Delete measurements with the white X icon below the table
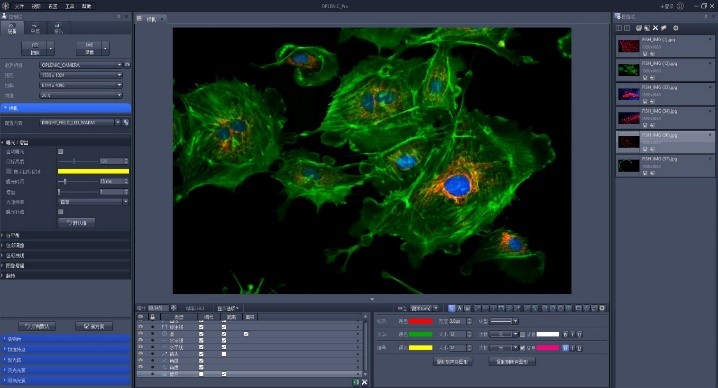Screen dimensions: 718x388 tap(364, 382)
